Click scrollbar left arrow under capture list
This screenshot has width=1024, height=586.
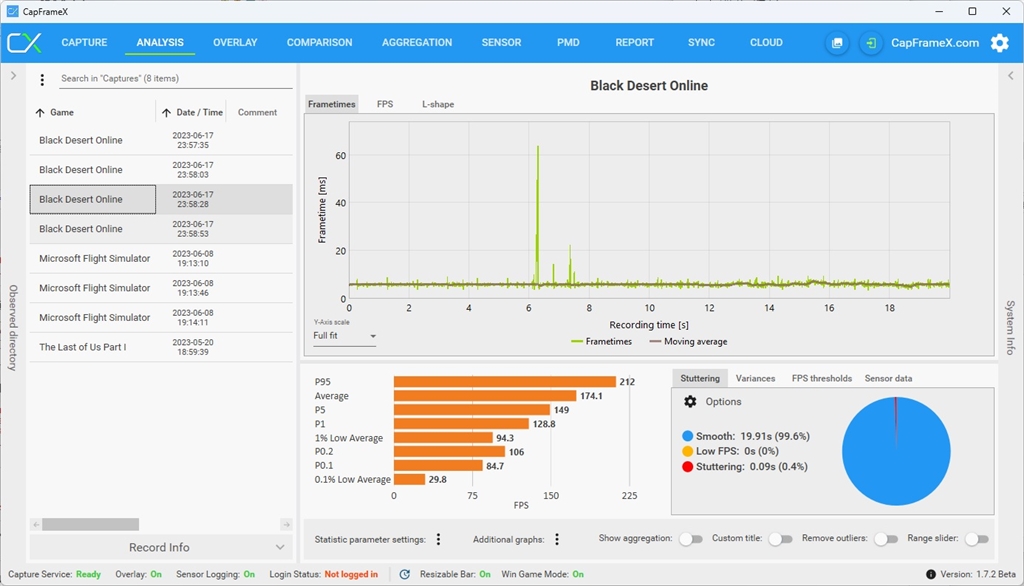(x=36, y=525)
